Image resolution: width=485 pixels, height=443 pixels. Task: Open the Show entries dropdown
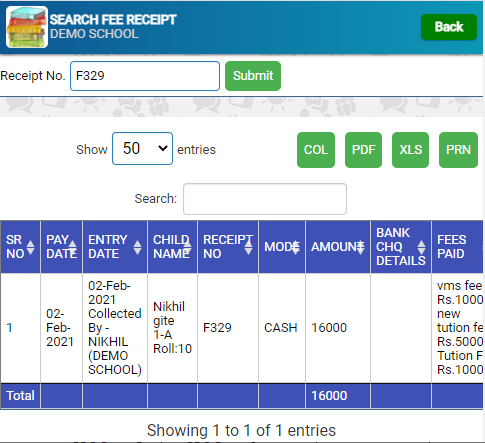[142, 149]
